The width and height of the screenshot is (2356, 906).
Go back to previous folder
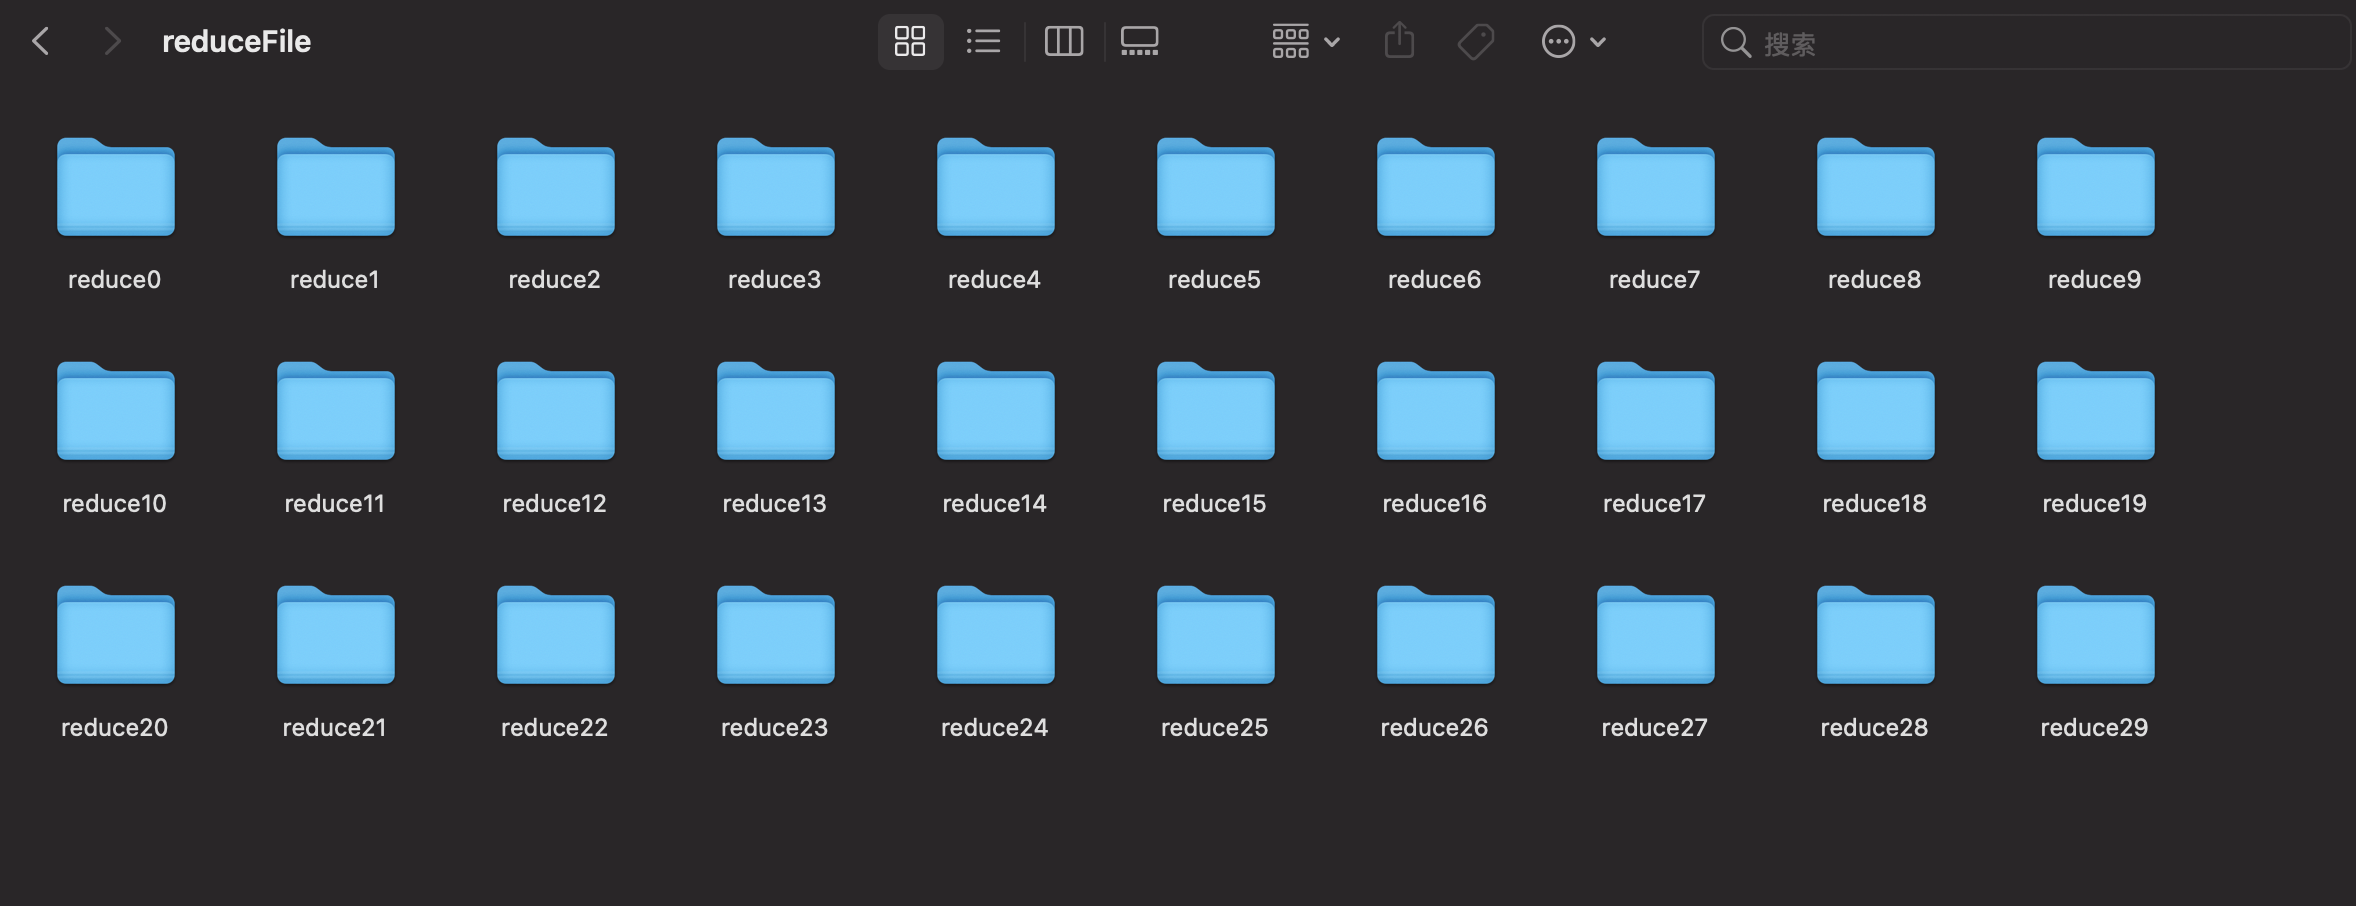[41, 41]
